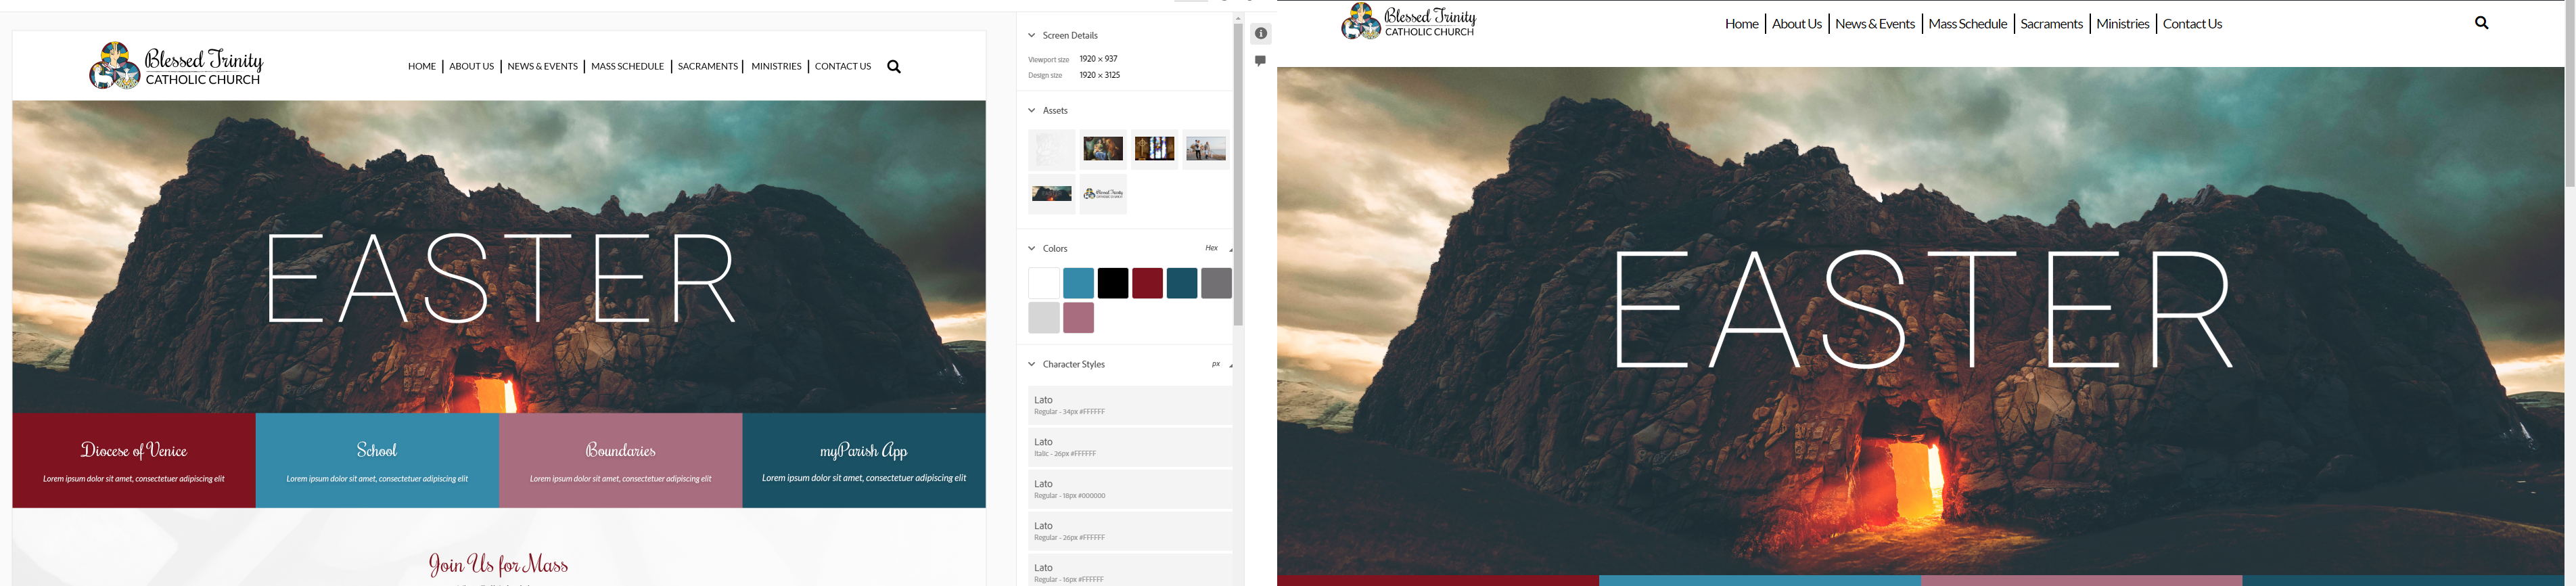
Task: Click the Blessed Trinity logo on the live site
Action: [x=1408, y=22]
